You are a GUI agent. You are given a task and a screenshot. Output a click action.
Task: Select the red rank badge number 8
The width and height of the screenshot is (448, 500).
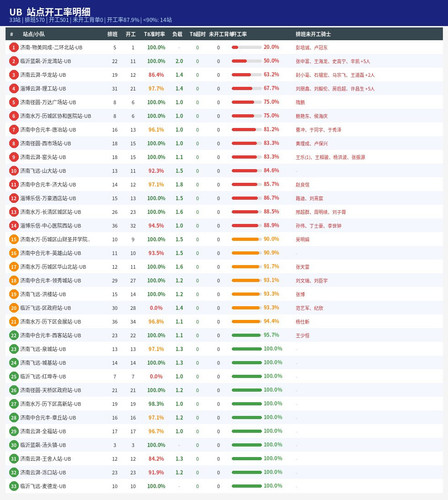pyautogui.click(x=14, y=143)
